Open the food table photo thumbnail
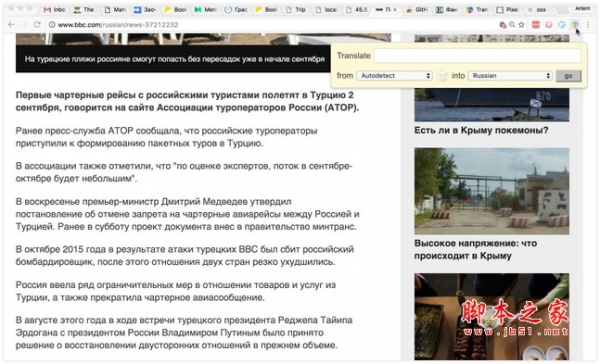Viewport: 600px width, 364px height. [492, 317]
